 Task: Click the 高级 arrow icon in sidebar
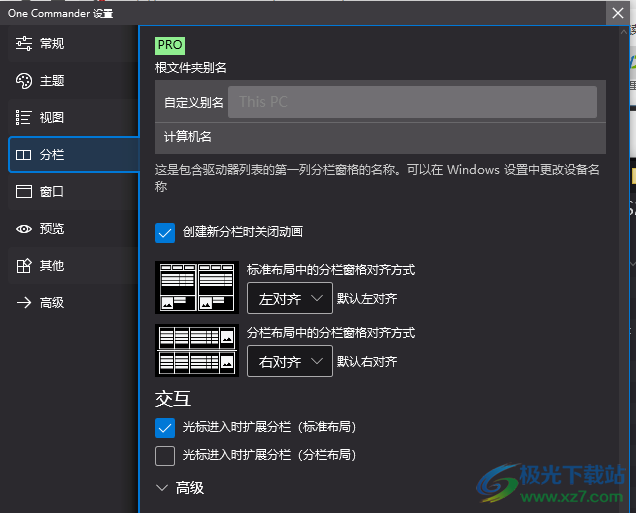pyautogui.click(x=24, y=303)
